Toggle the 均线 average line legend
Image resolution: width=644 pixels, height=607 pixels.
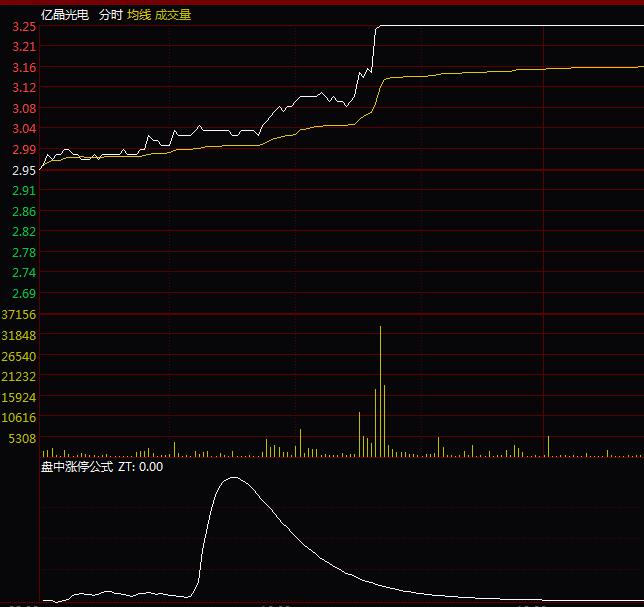[139, 15]
